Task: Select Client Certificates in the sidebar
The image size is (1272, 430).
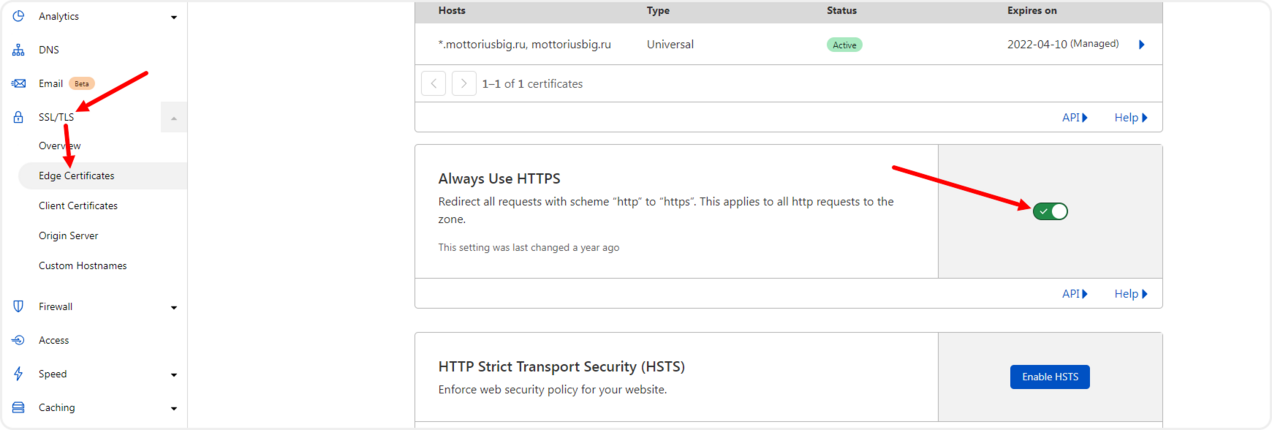Action: 78,206
